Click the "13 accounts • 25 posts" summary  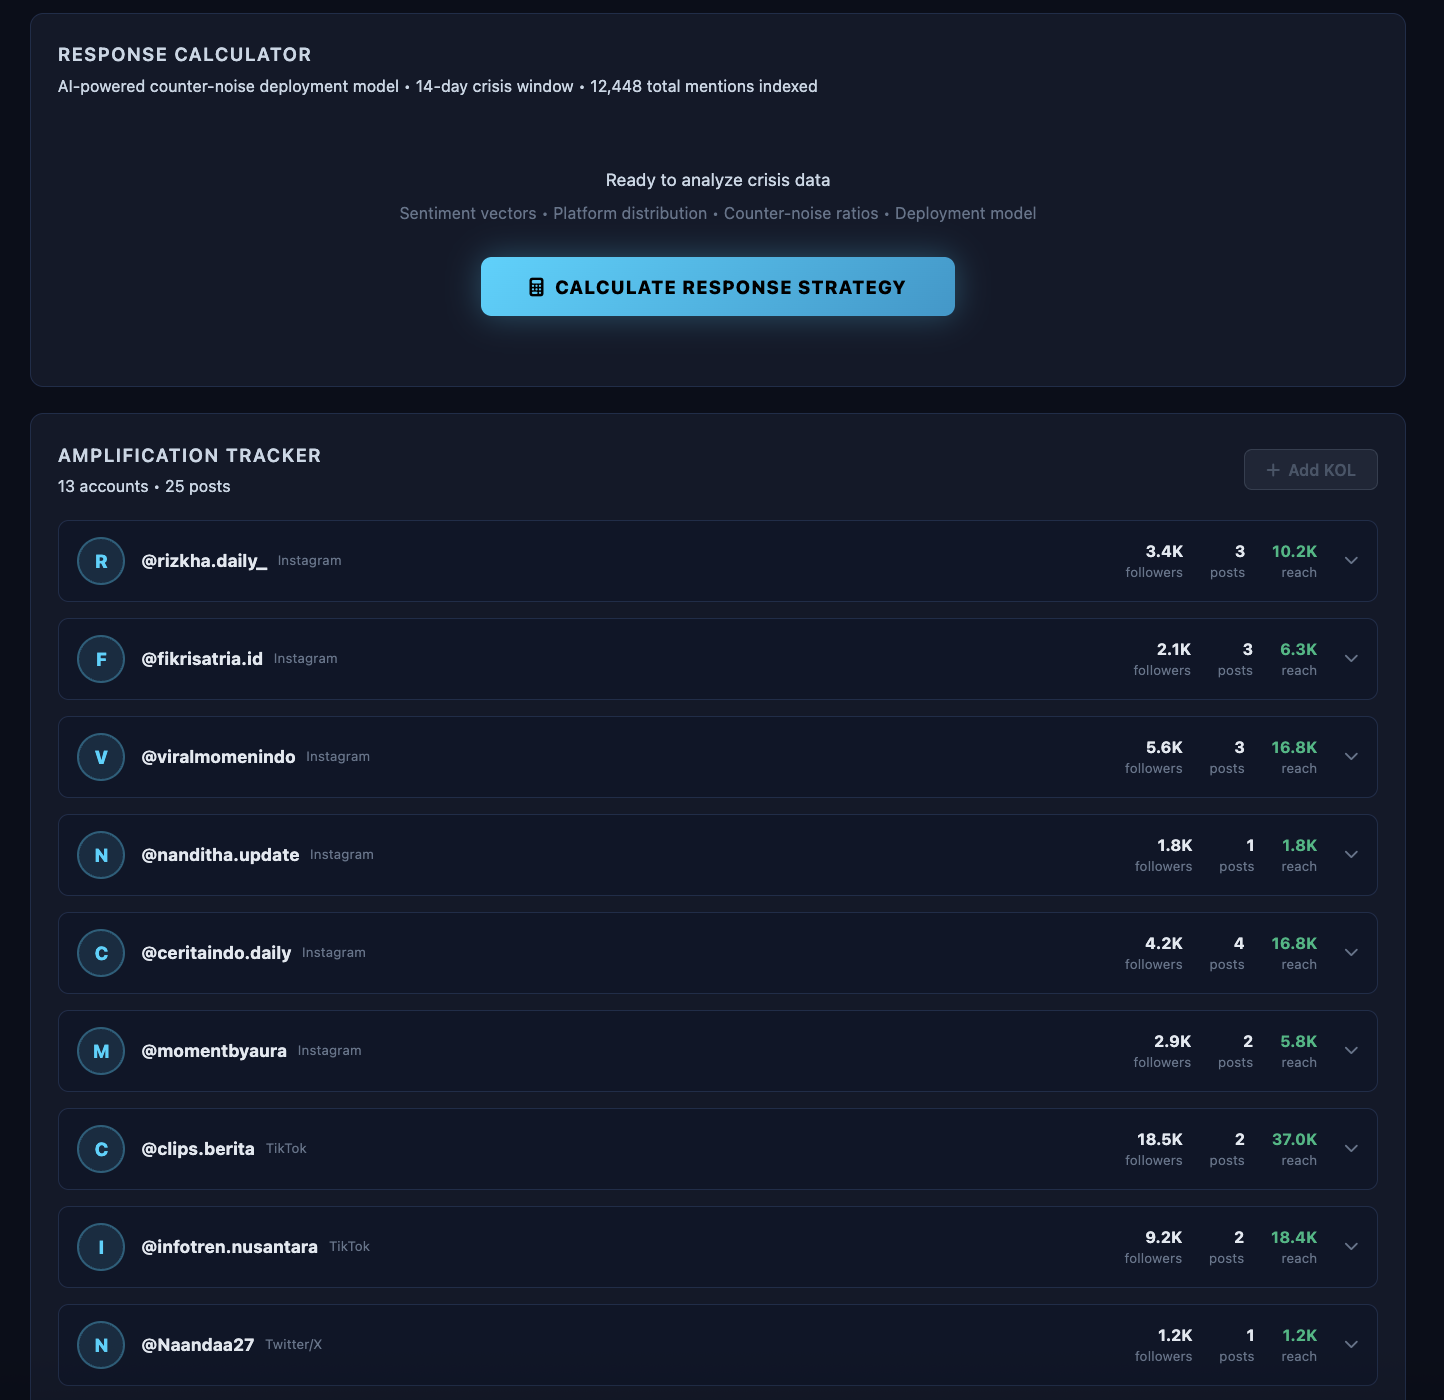click(144, 486)
